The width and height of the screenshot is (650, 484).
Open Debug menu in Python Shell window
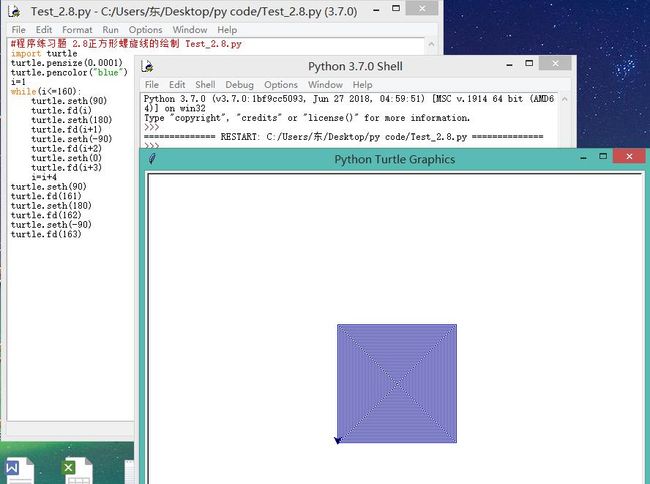click(239, 85)
